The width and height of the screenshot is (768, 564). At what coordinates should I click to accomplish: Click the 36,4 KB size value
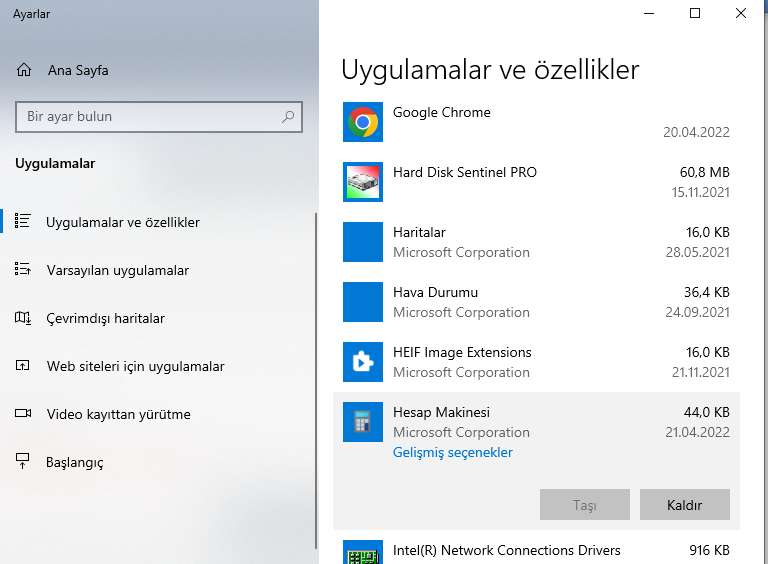pos(707,292)
